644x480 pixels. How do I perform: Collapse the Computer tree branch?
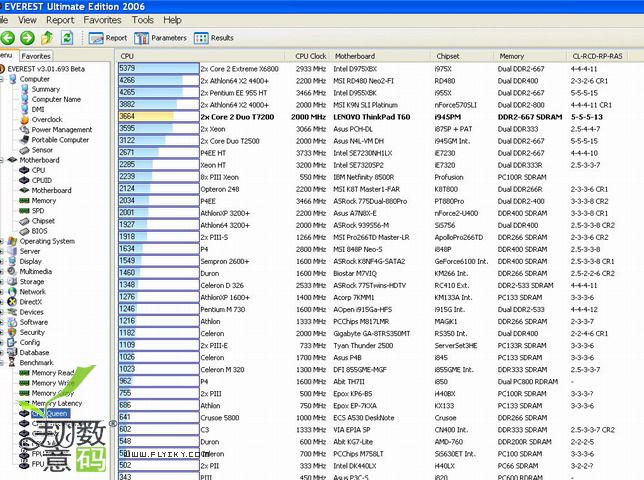coord(2,79)
